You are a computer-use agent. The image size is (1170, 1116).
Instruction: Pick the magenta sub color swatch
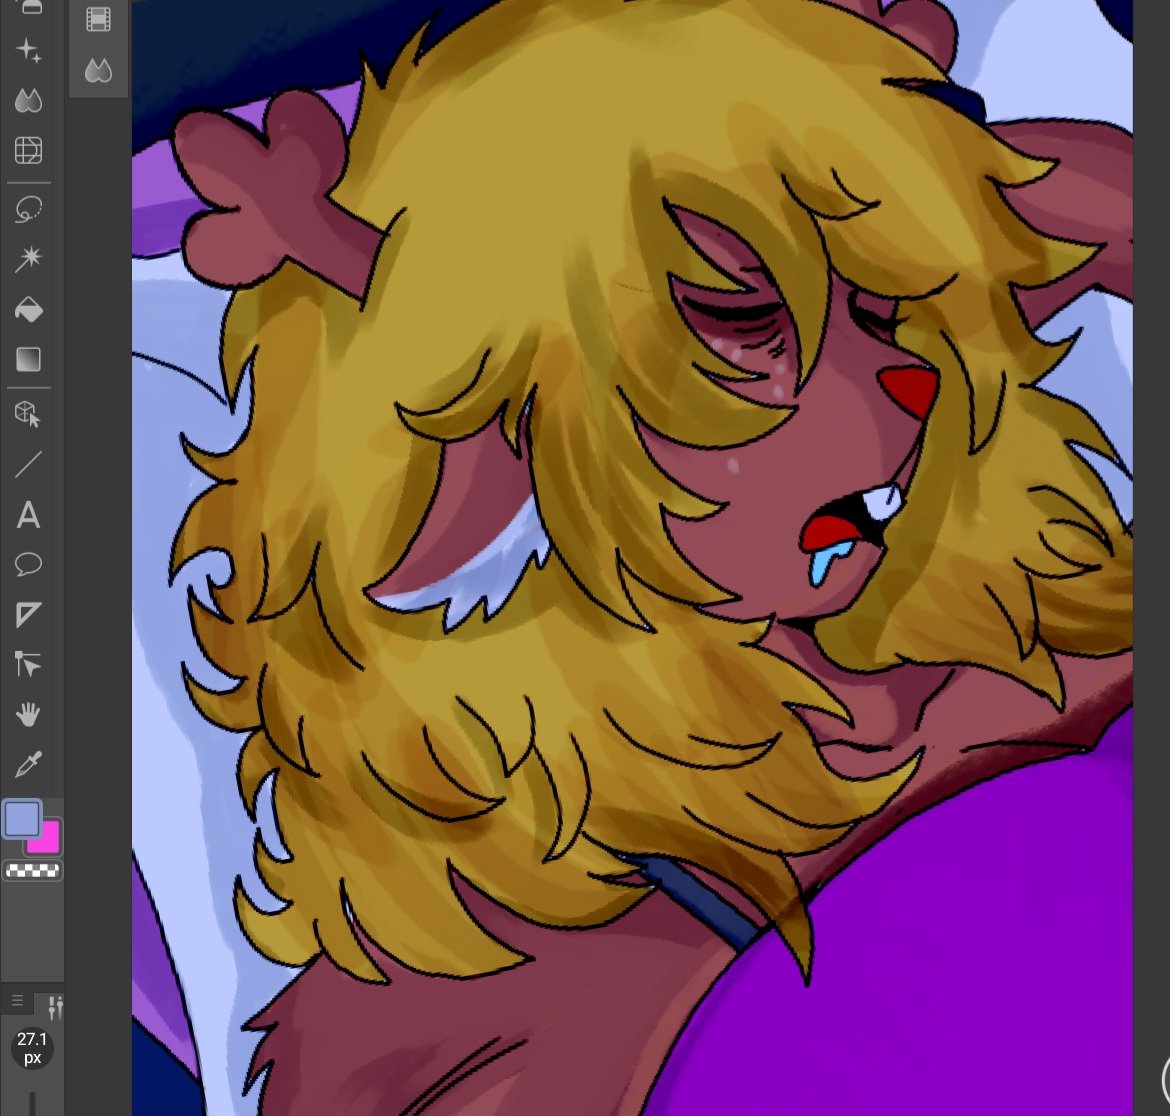pos(48,839)
